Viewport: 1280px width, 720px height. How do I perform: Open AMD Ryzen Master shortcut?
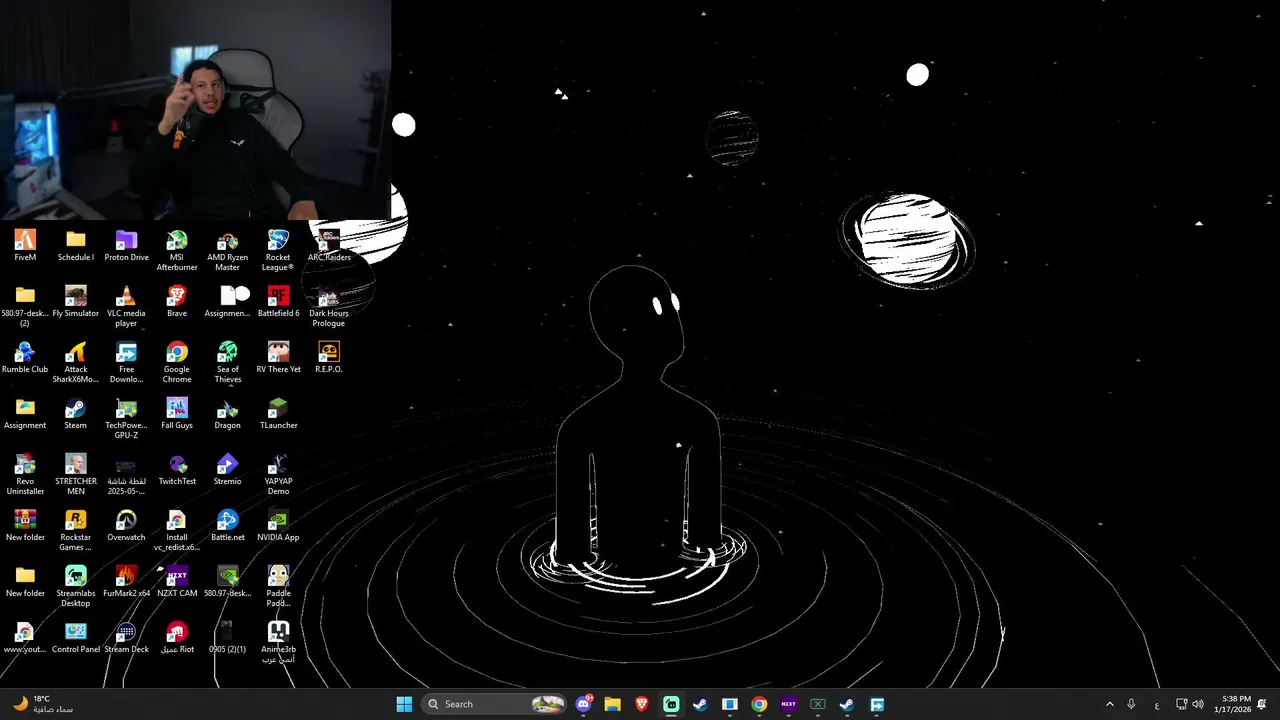pos(228,251)
